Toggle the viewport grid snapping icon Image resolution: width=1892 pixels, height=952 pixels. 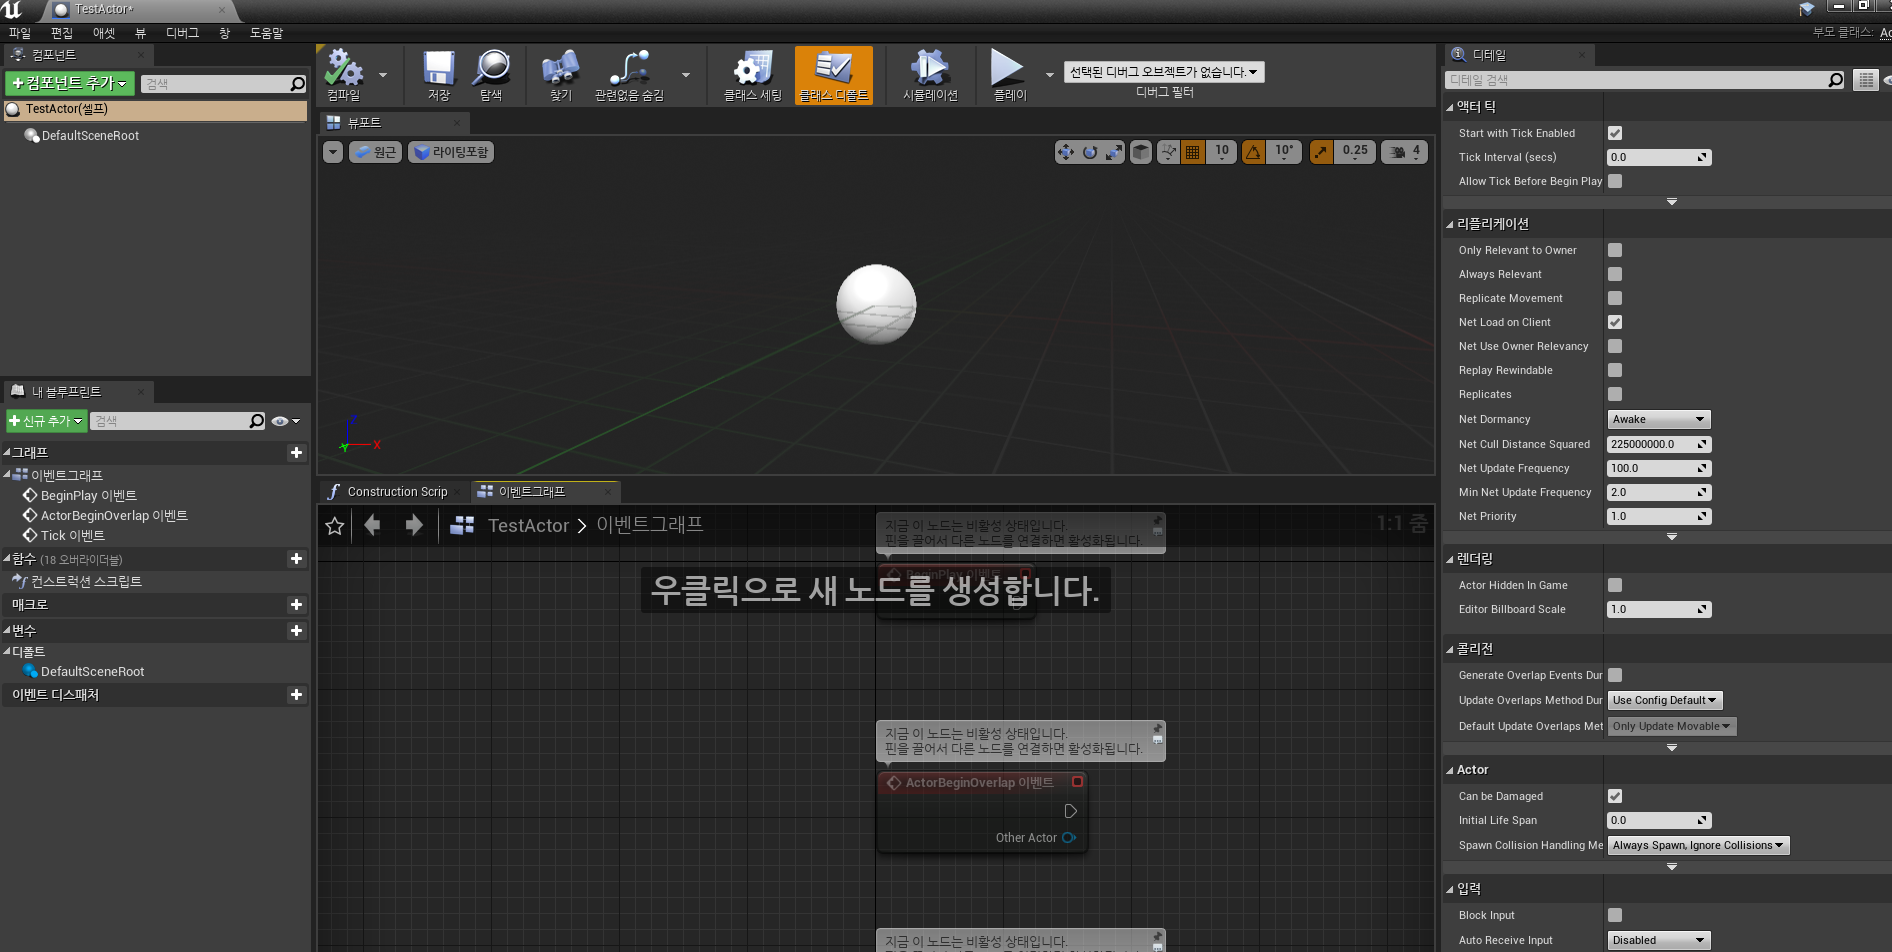1193,152
